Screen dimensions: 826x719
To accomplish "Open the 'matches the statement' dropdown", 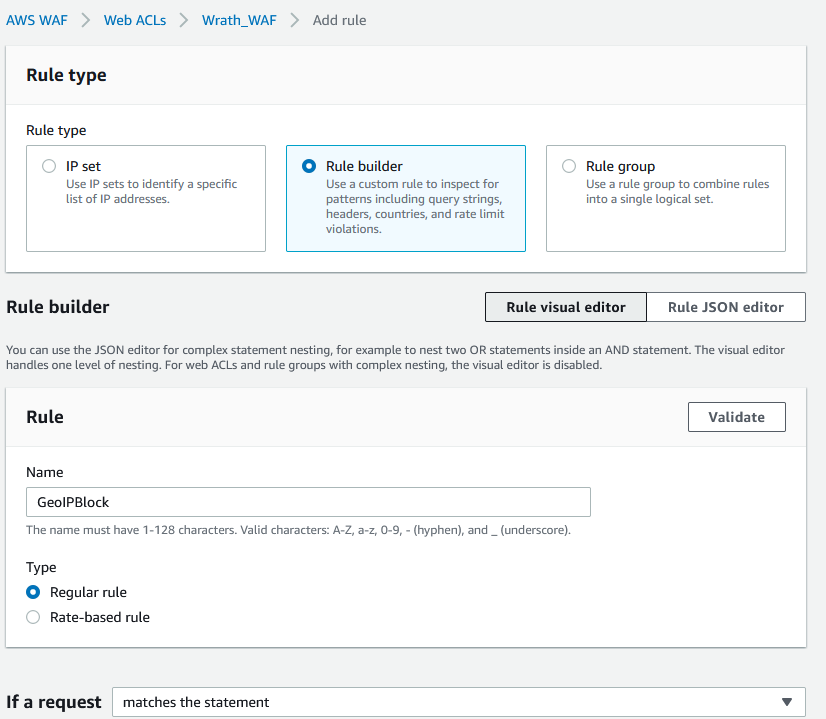I will click(x=450, y=702).
